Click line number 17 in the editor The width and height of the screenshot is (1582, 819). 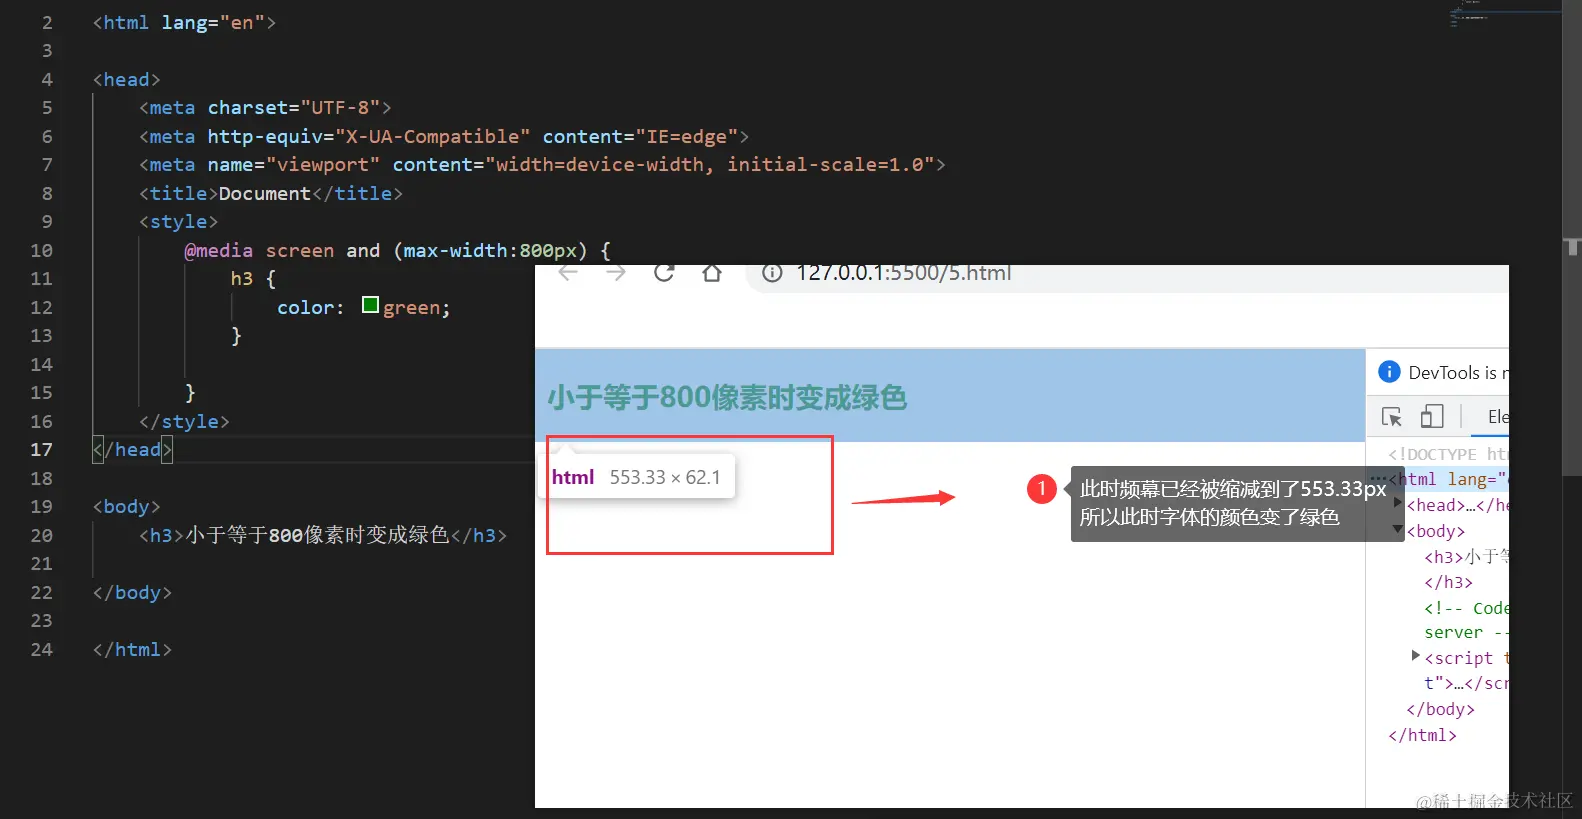pyautogui.click(x=41, y=450)
